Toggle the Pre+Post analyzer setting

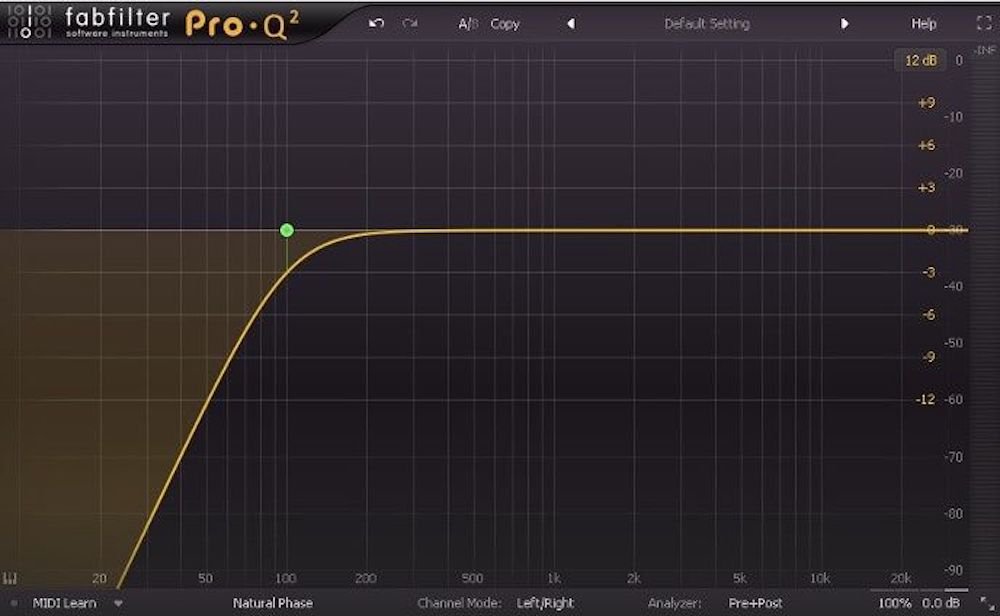pos(755,603)
